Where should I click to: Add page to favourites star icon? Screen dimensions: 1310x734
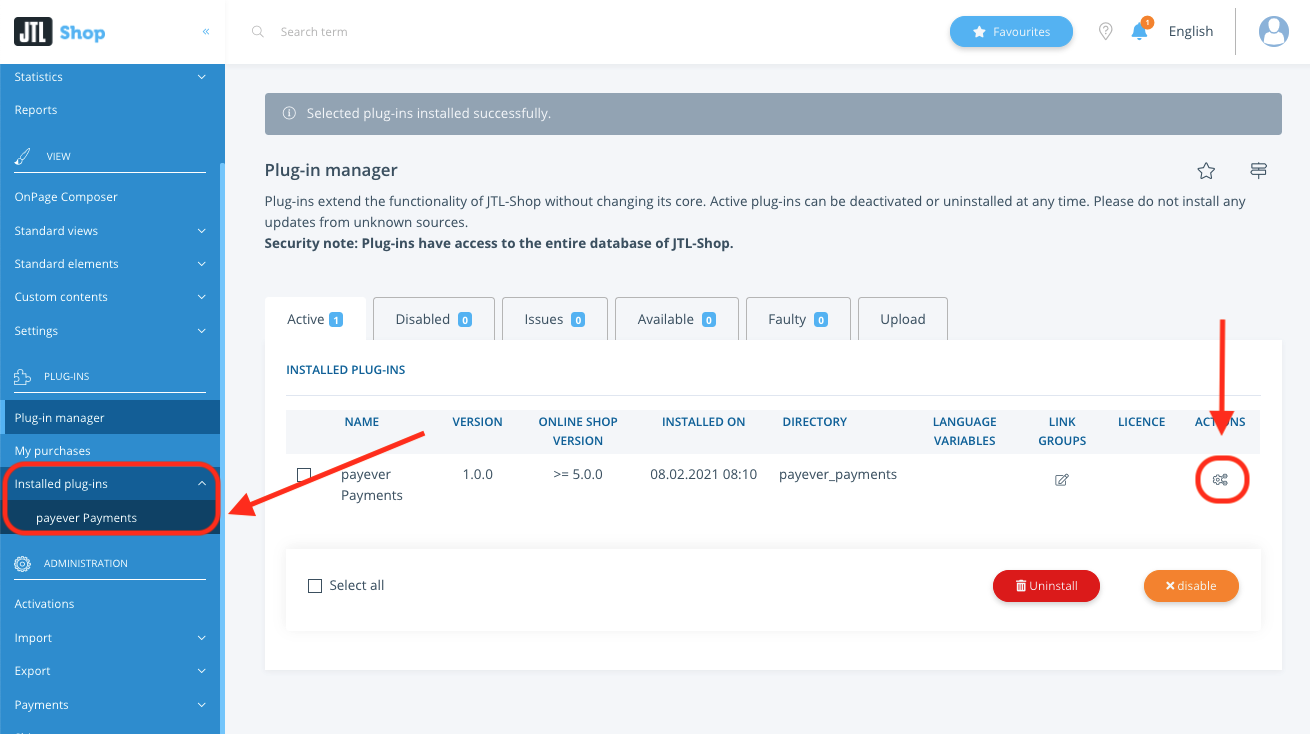(1206, 171)
